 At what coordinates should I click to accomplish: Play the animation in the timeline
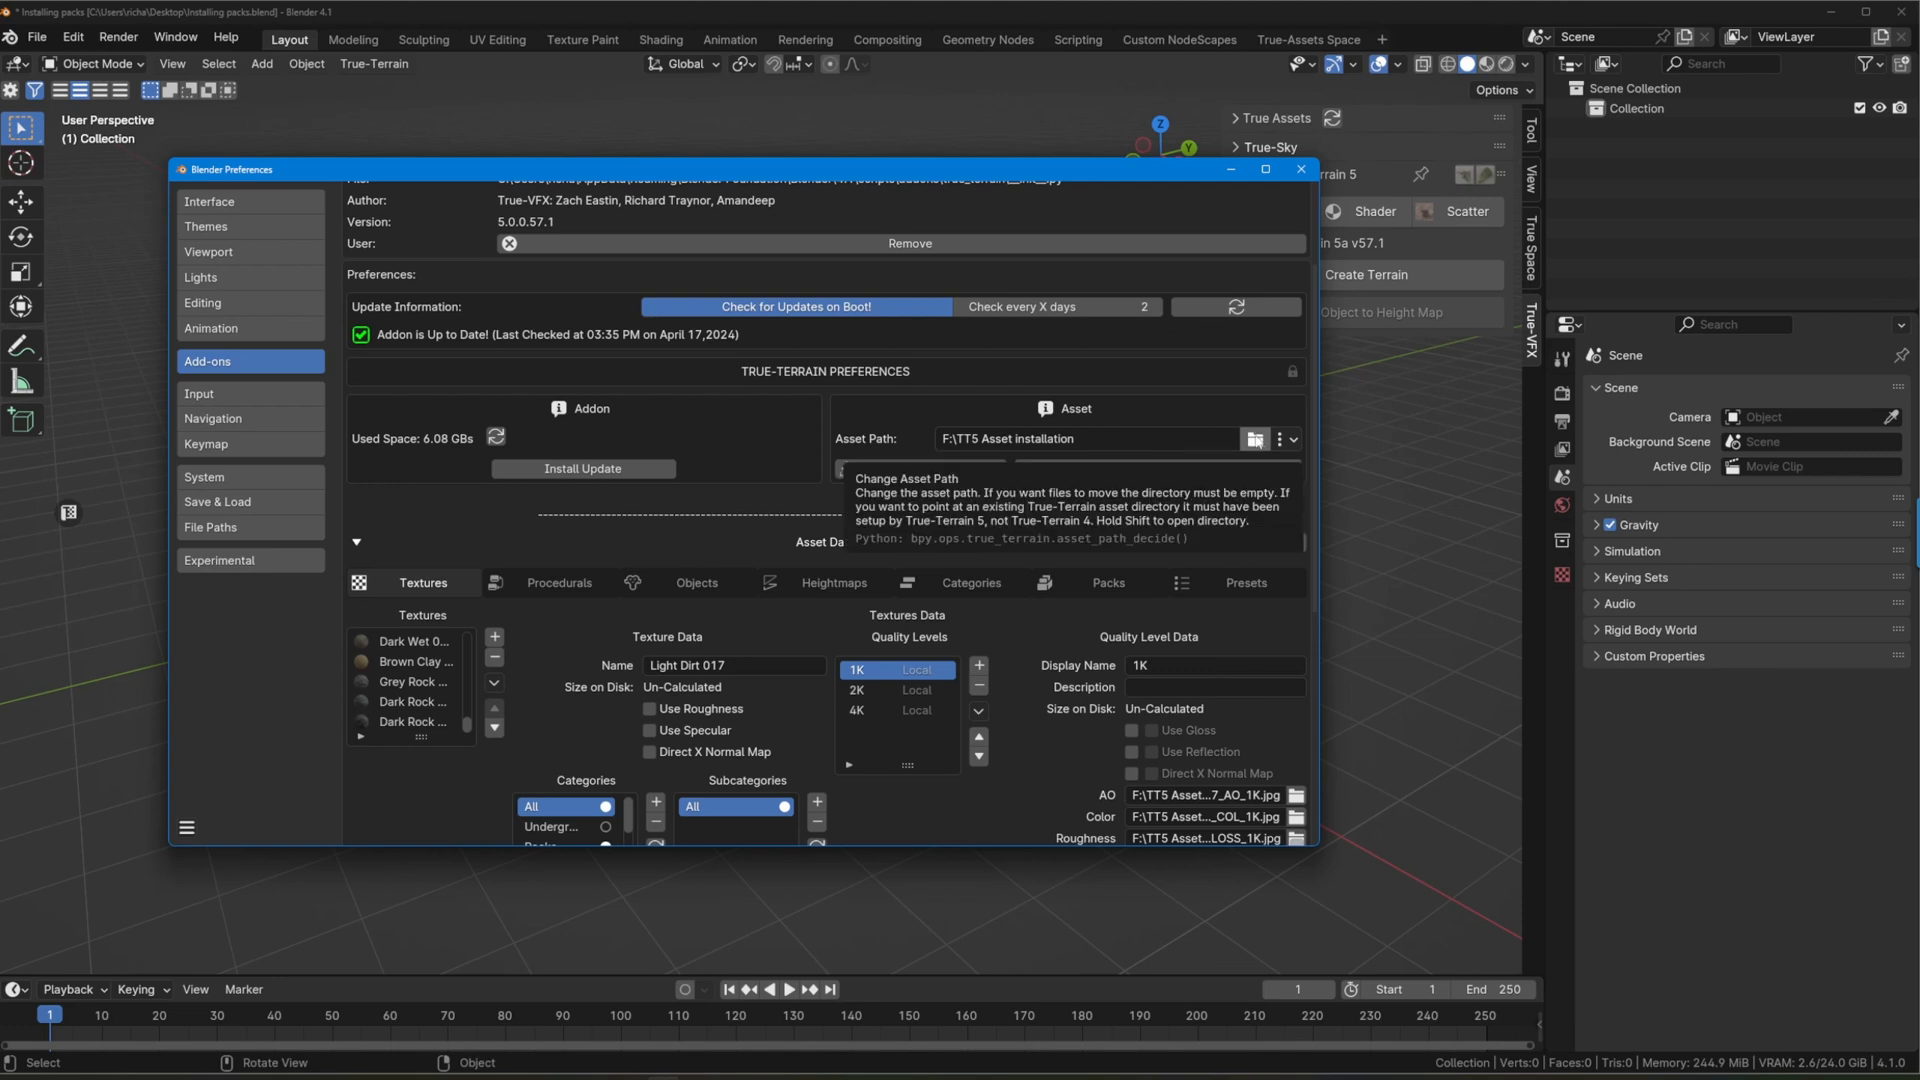789,989
